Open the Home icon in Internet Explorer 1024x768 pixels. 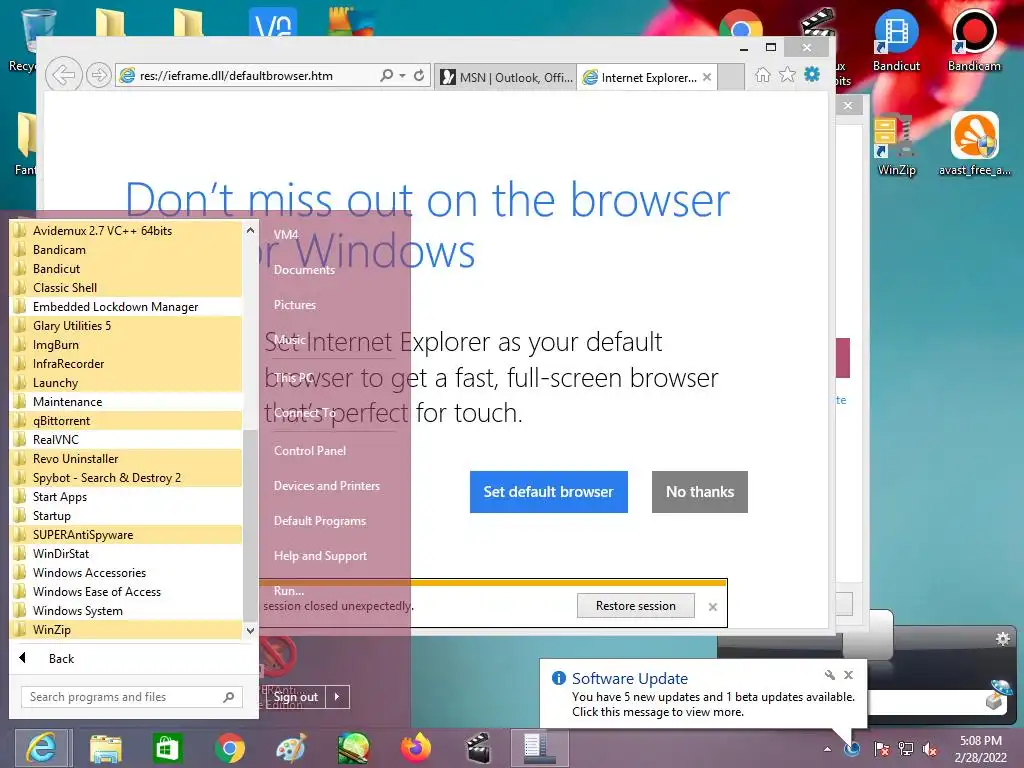point(763,75)
